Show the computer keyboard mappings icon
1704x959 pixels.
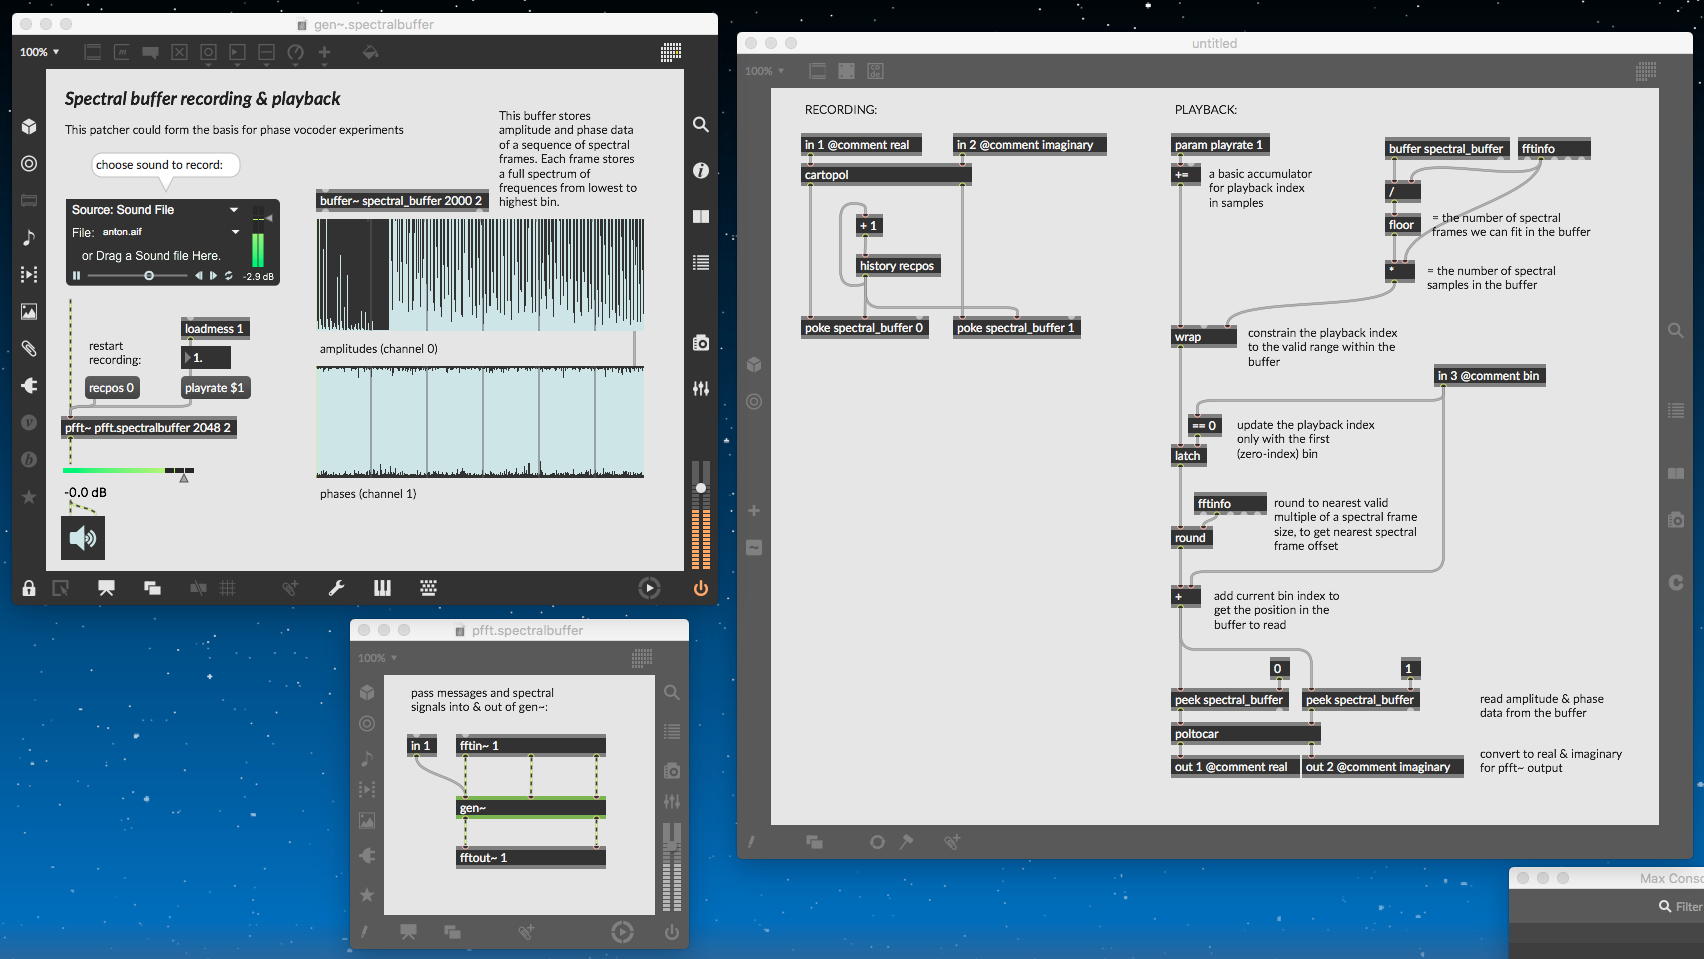click(428, 588)
